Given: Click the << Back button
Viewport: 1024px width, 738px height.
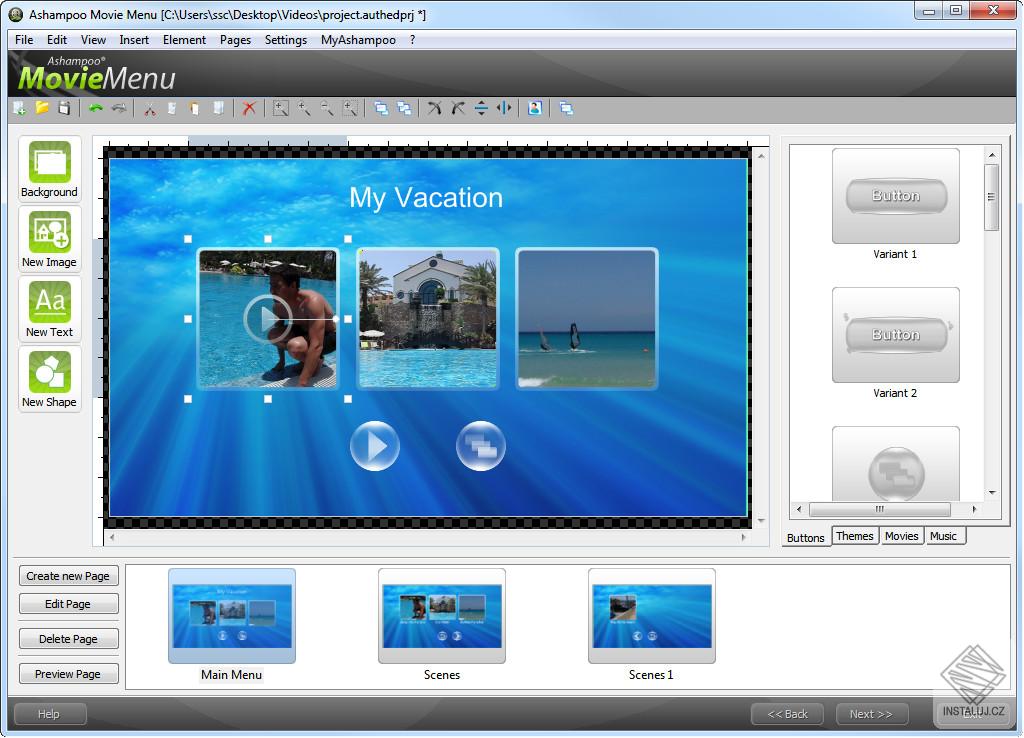Looking at the screenshot, I should (x=788, y=714).
